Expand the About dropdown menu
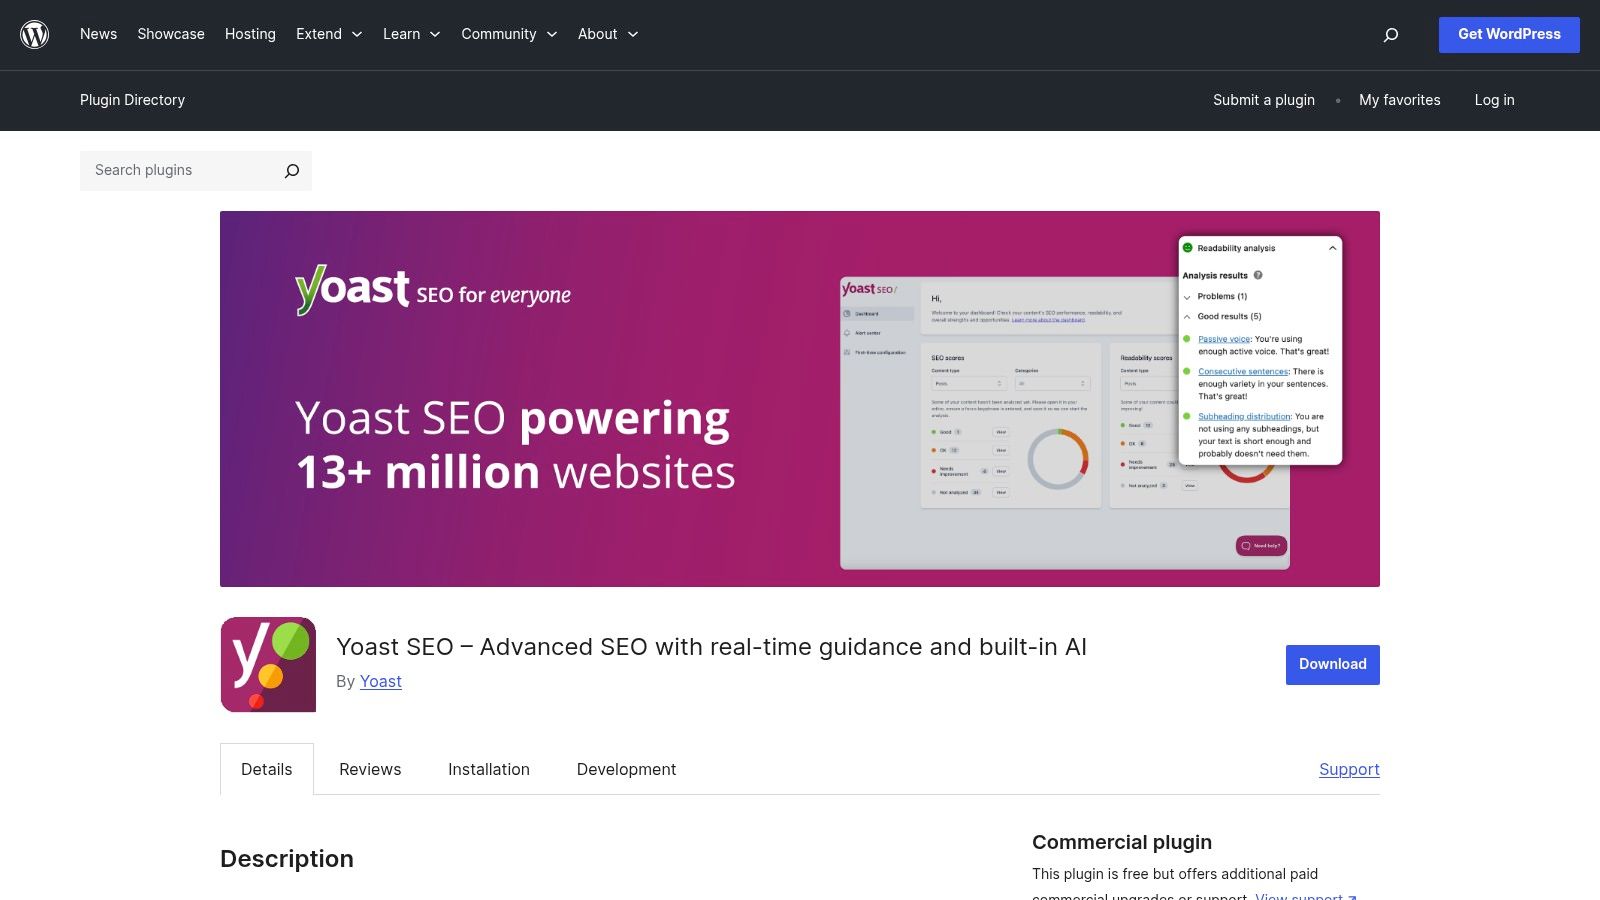Image resolution: width=1600 pixels, height=900 pixels. coord(606,34)
